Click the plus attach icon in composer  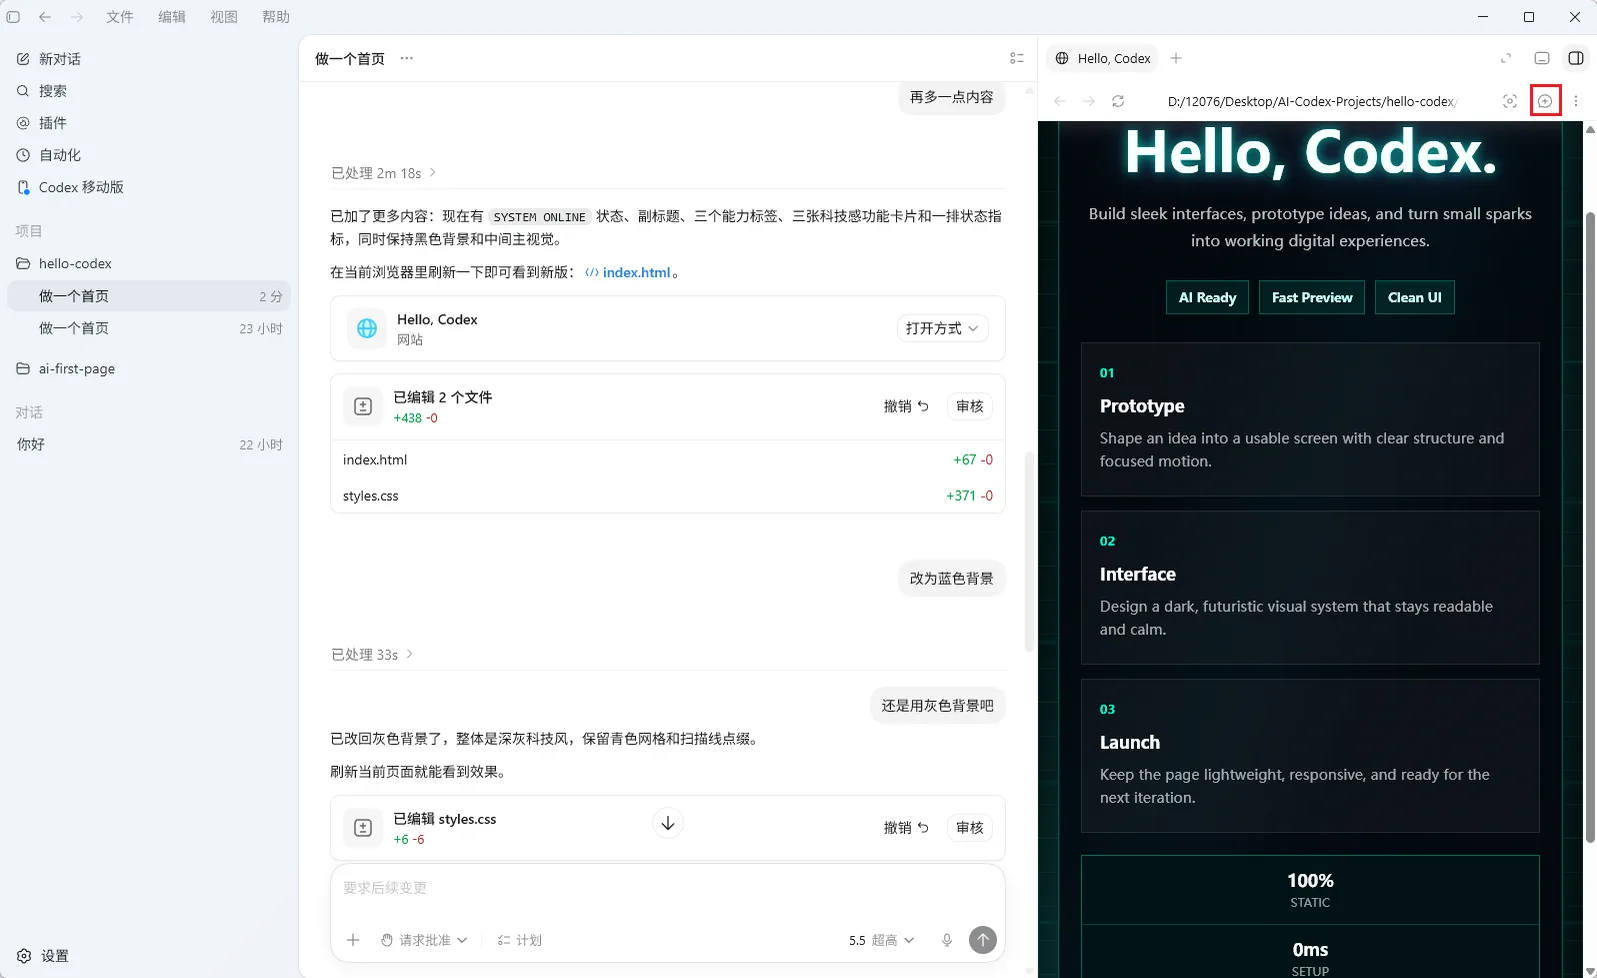pos(353,940)
